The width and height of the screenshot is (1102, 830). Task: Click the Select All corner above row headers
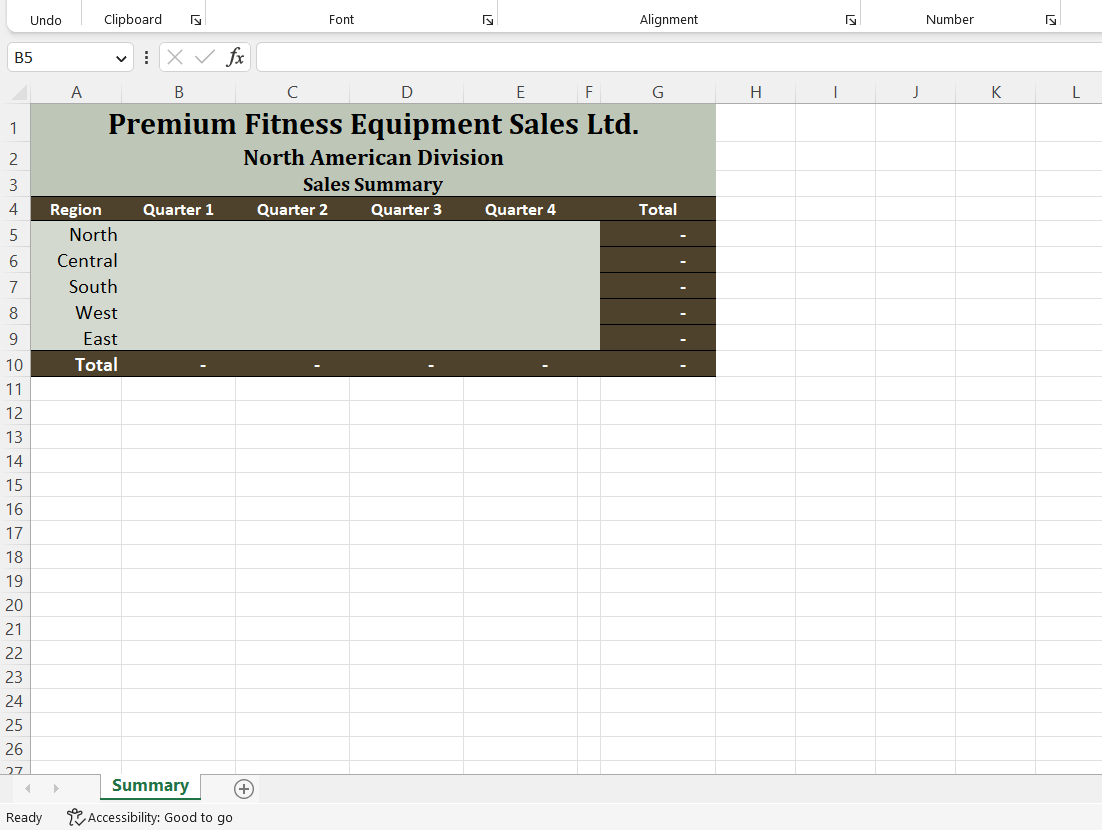(15, 91)
